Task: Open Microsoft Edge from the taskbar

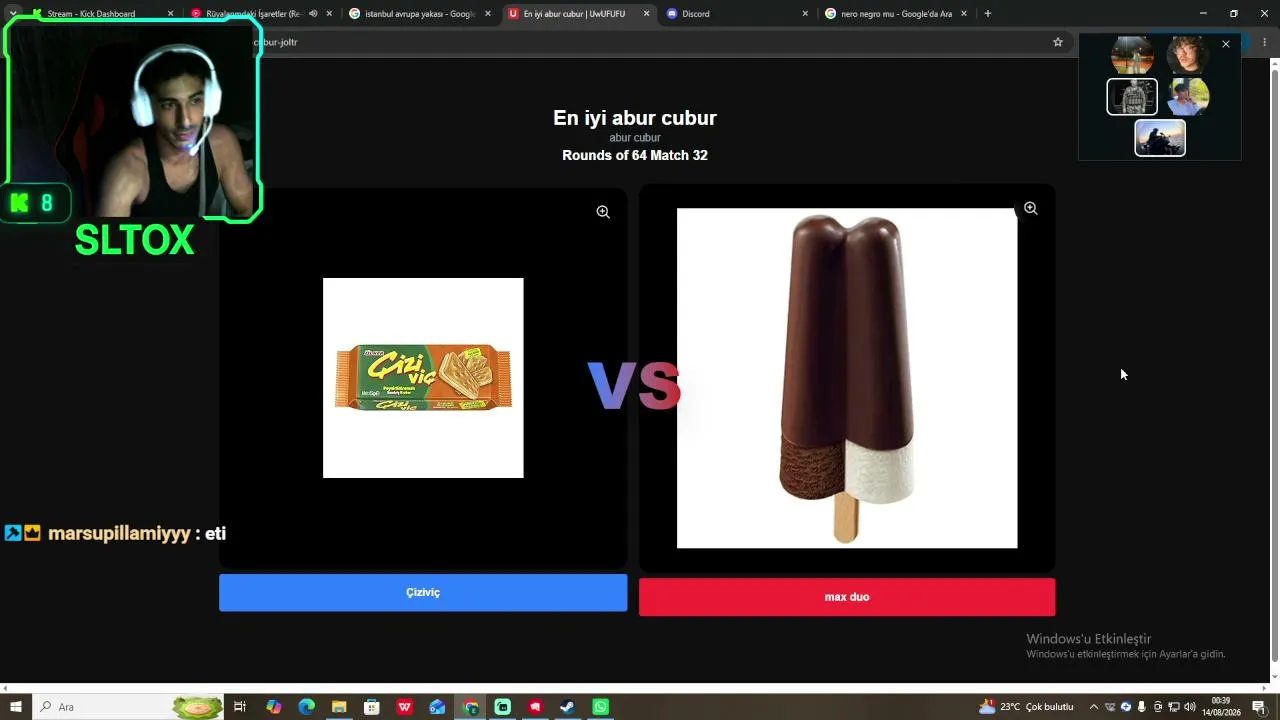Action: pyautogui.click(x=306, y=707)
